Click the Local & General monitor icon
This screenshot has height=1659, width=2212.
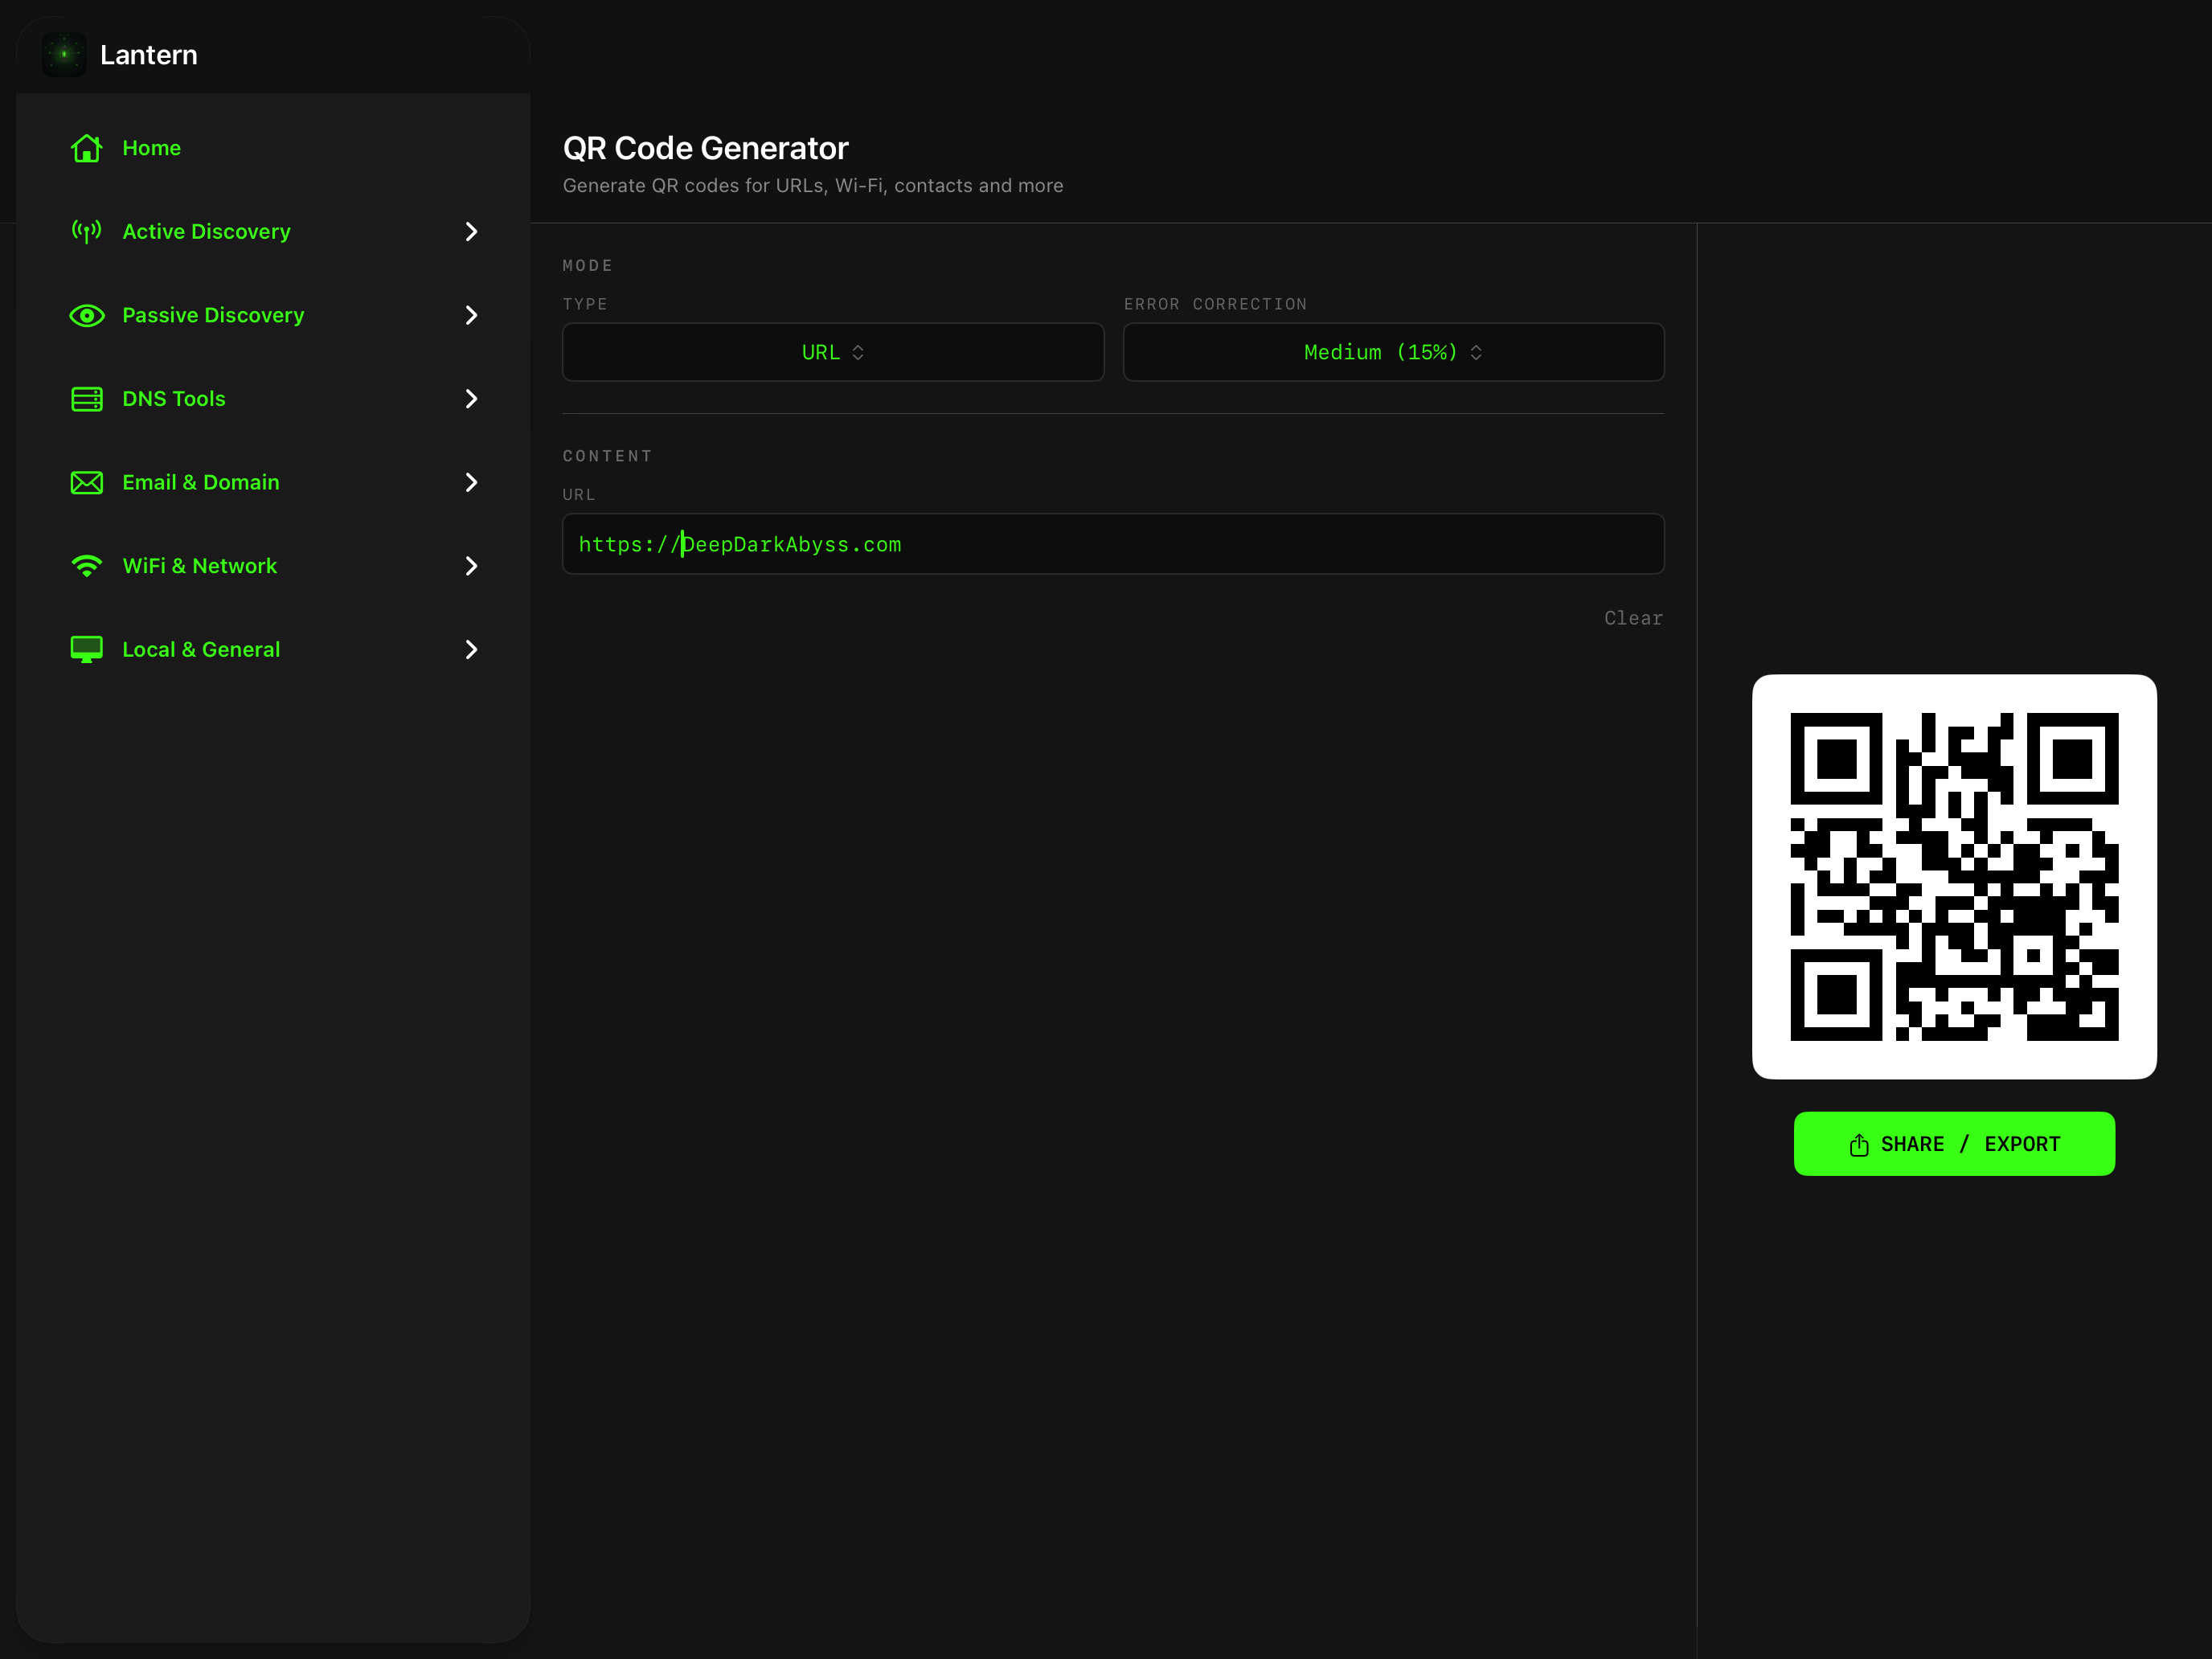tap(86, 649)
